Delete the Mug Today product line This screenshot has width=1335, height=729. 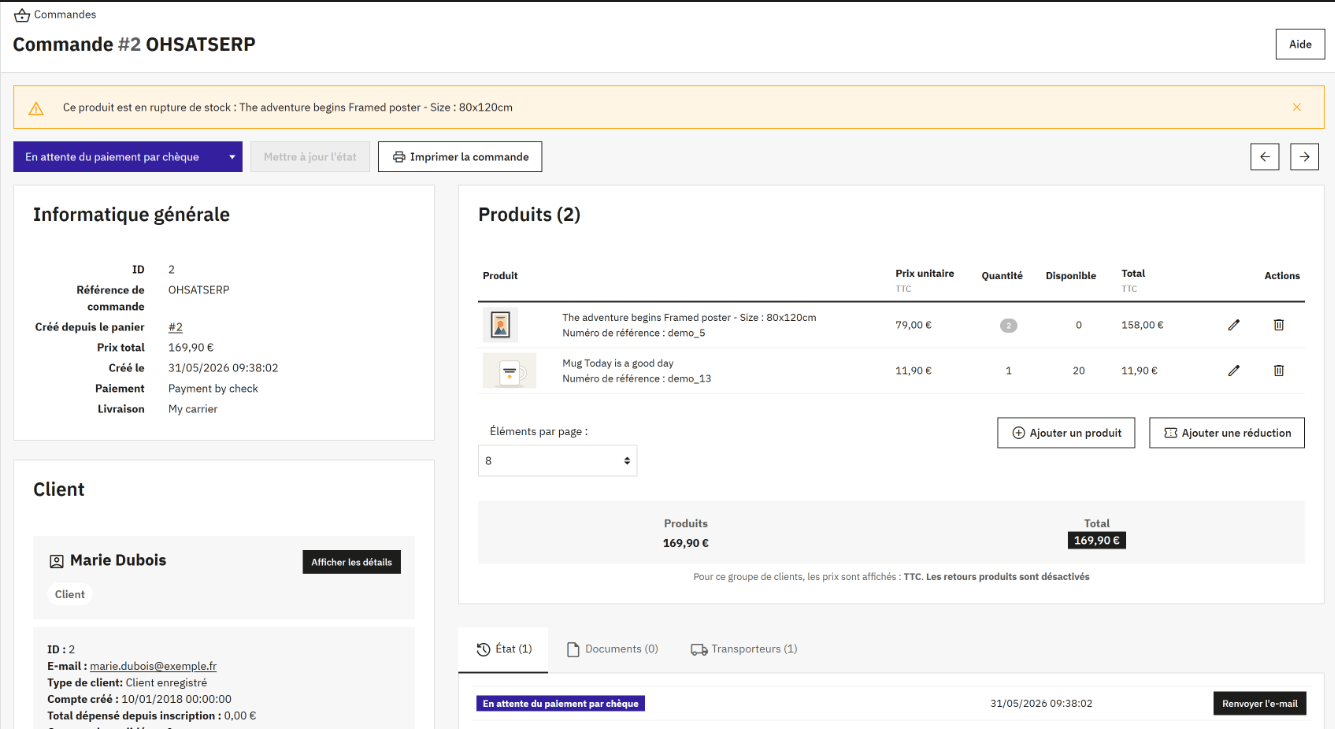[x=1279, y=370]
